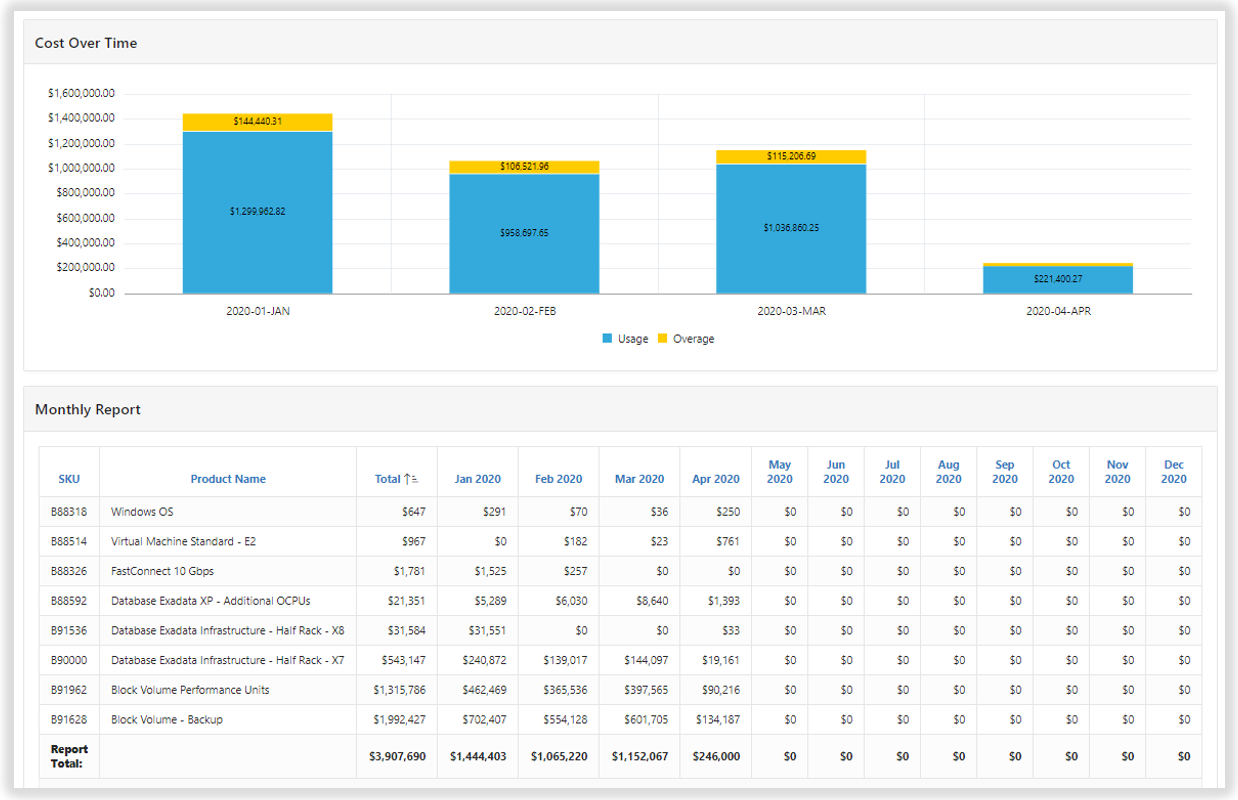Select Database Exadata Infrastructure - Half Rack - X8
The image size is (1238, 800).
228,630
